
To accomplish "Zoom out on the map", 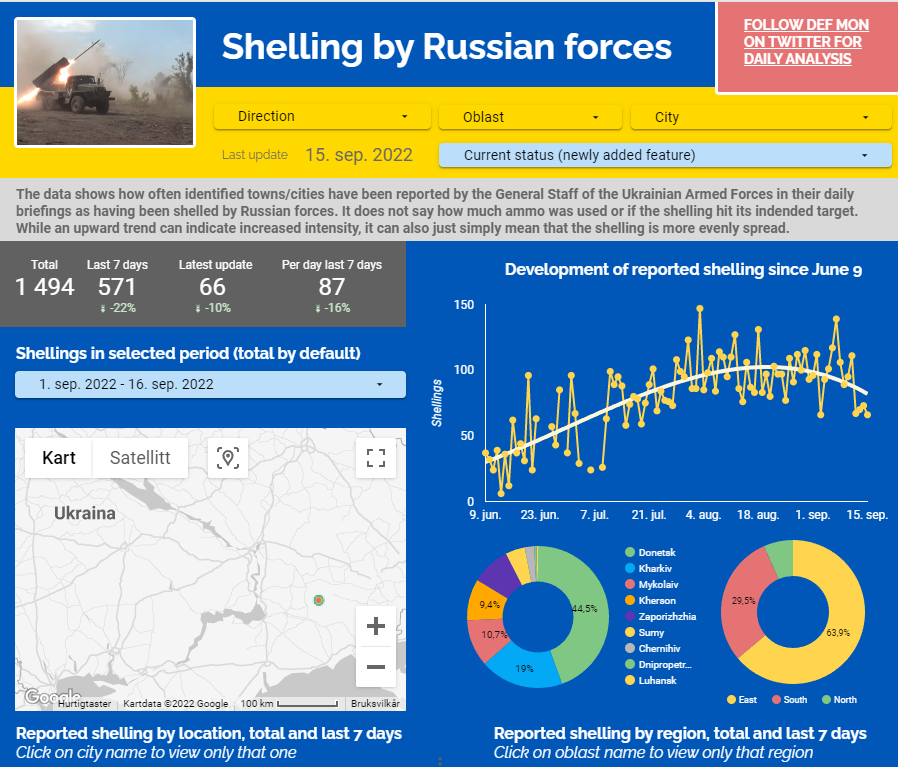I will 376,667.
